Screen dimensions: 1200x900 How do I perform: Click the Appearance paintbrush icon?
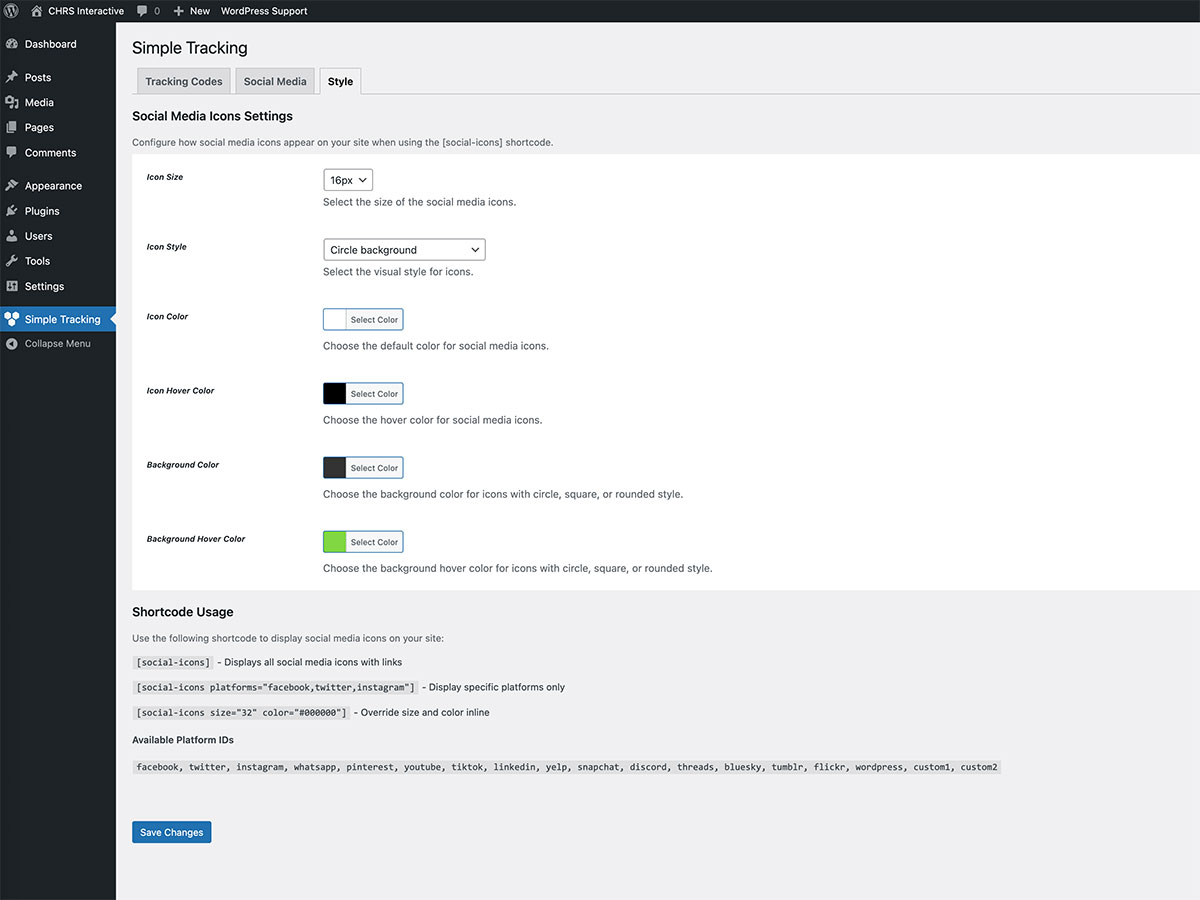pos(12,185)
